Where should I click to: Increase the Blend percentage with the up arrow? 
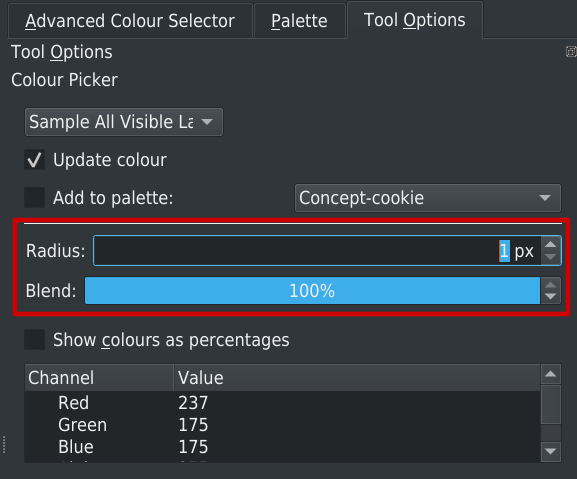click(551, 284)
